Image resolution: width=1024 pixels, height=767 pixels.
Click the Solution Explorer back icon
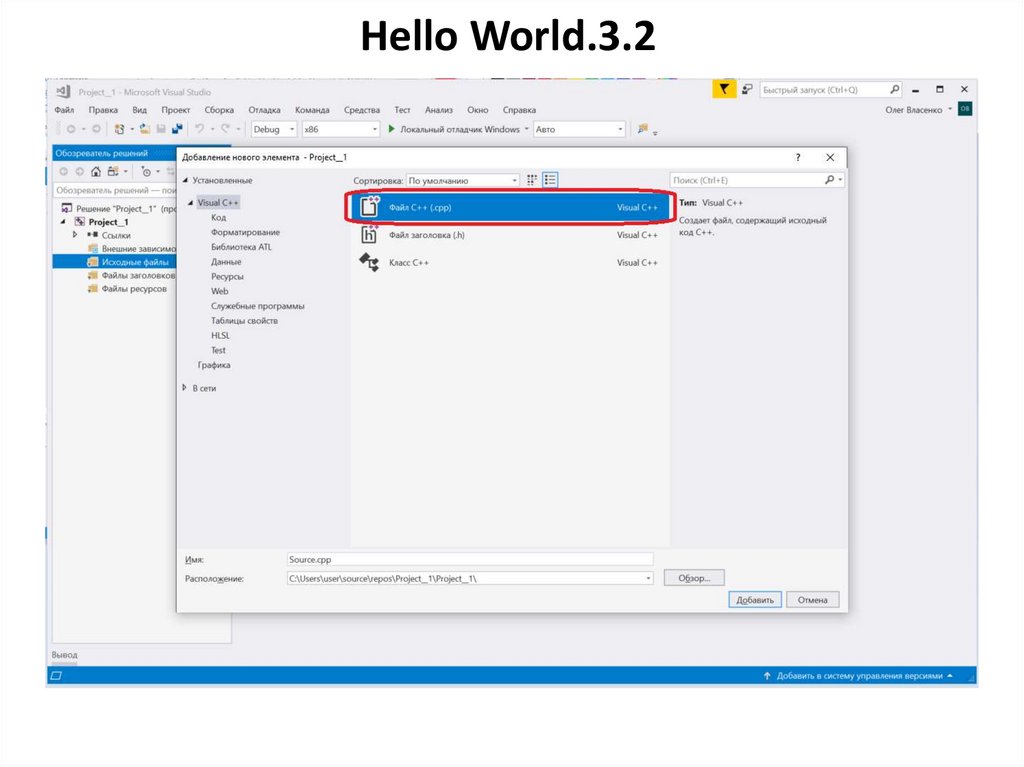point(63,172)
